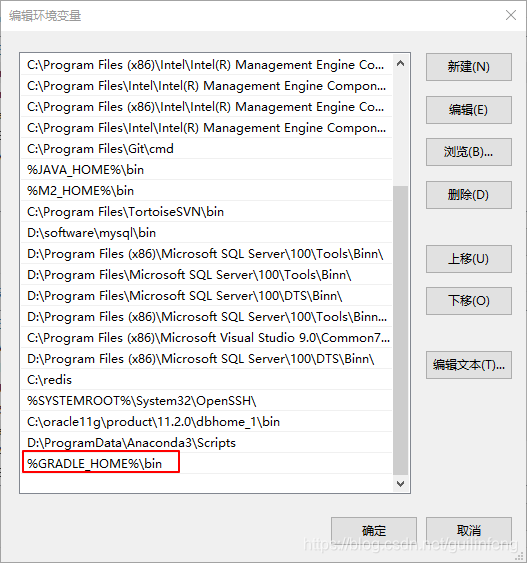Click the vertical scrollbar thumb
The width and height of the screenshot is (527, 563).
click(400, 330)
